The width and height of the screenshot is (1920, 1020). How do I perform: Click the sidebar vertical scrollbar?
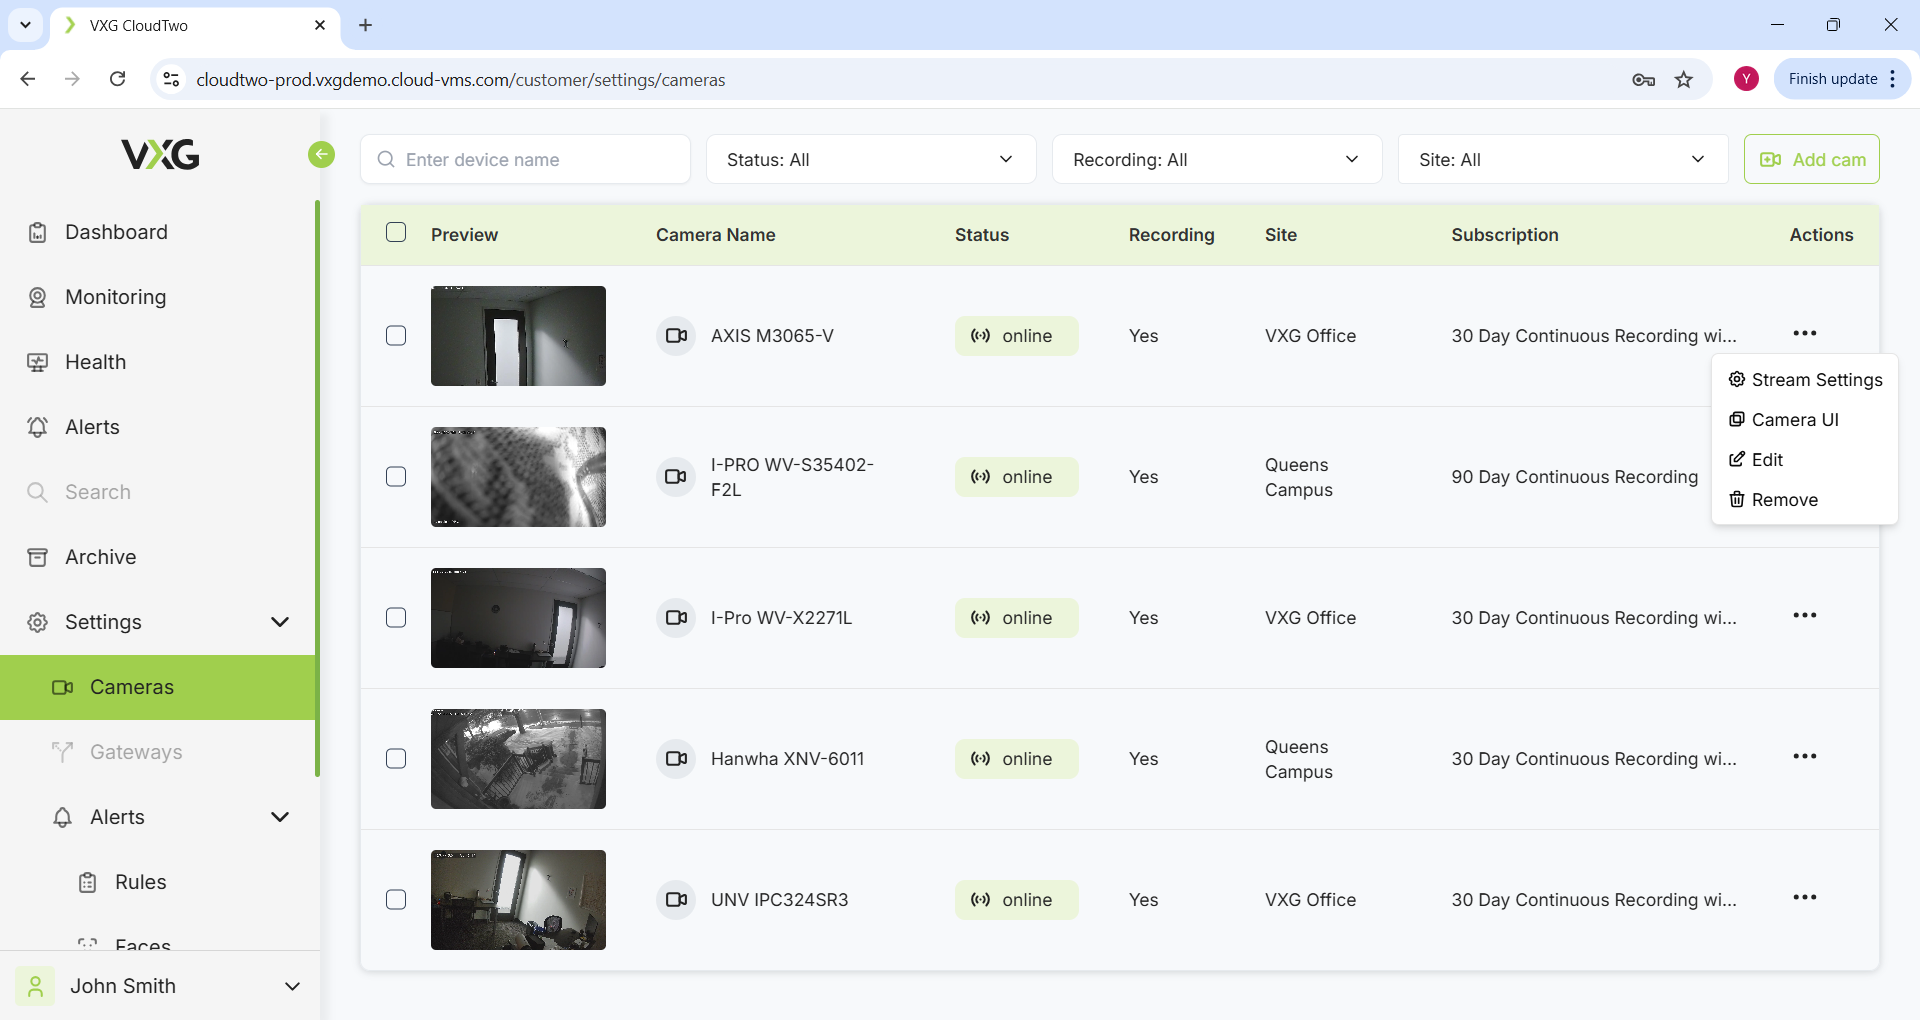317,488
